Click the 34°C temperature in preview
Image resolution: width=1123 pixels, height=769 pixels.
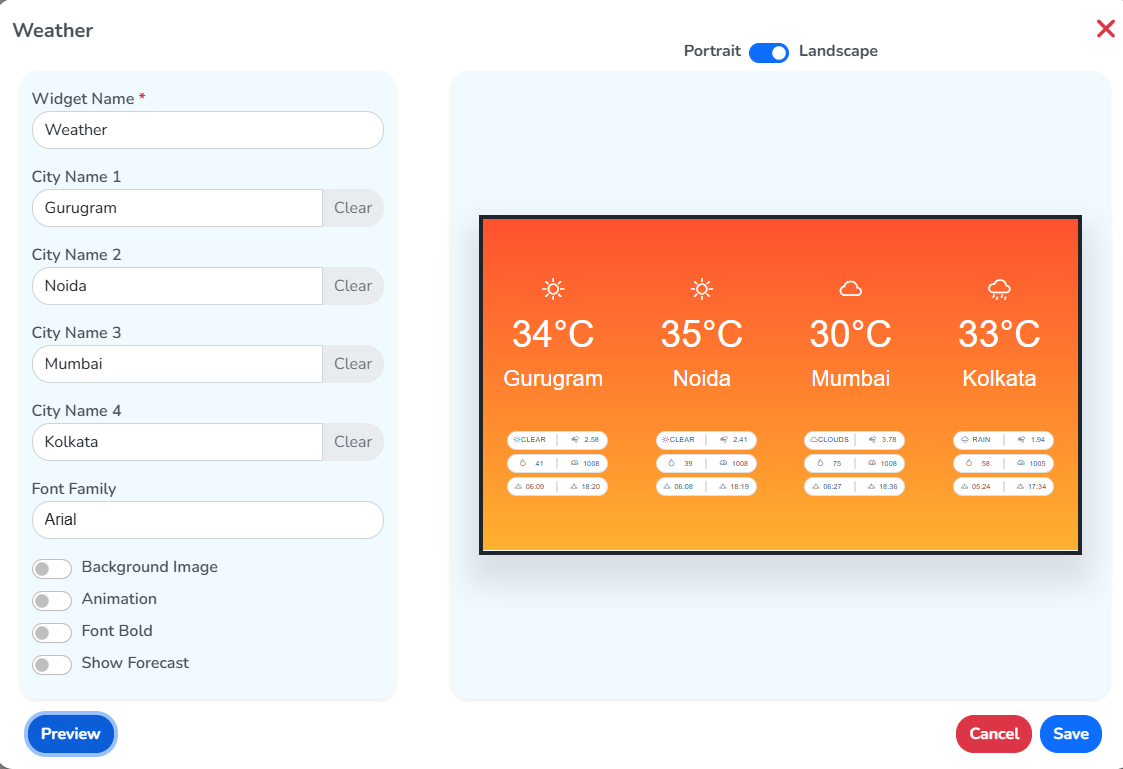tap(553, 334)
